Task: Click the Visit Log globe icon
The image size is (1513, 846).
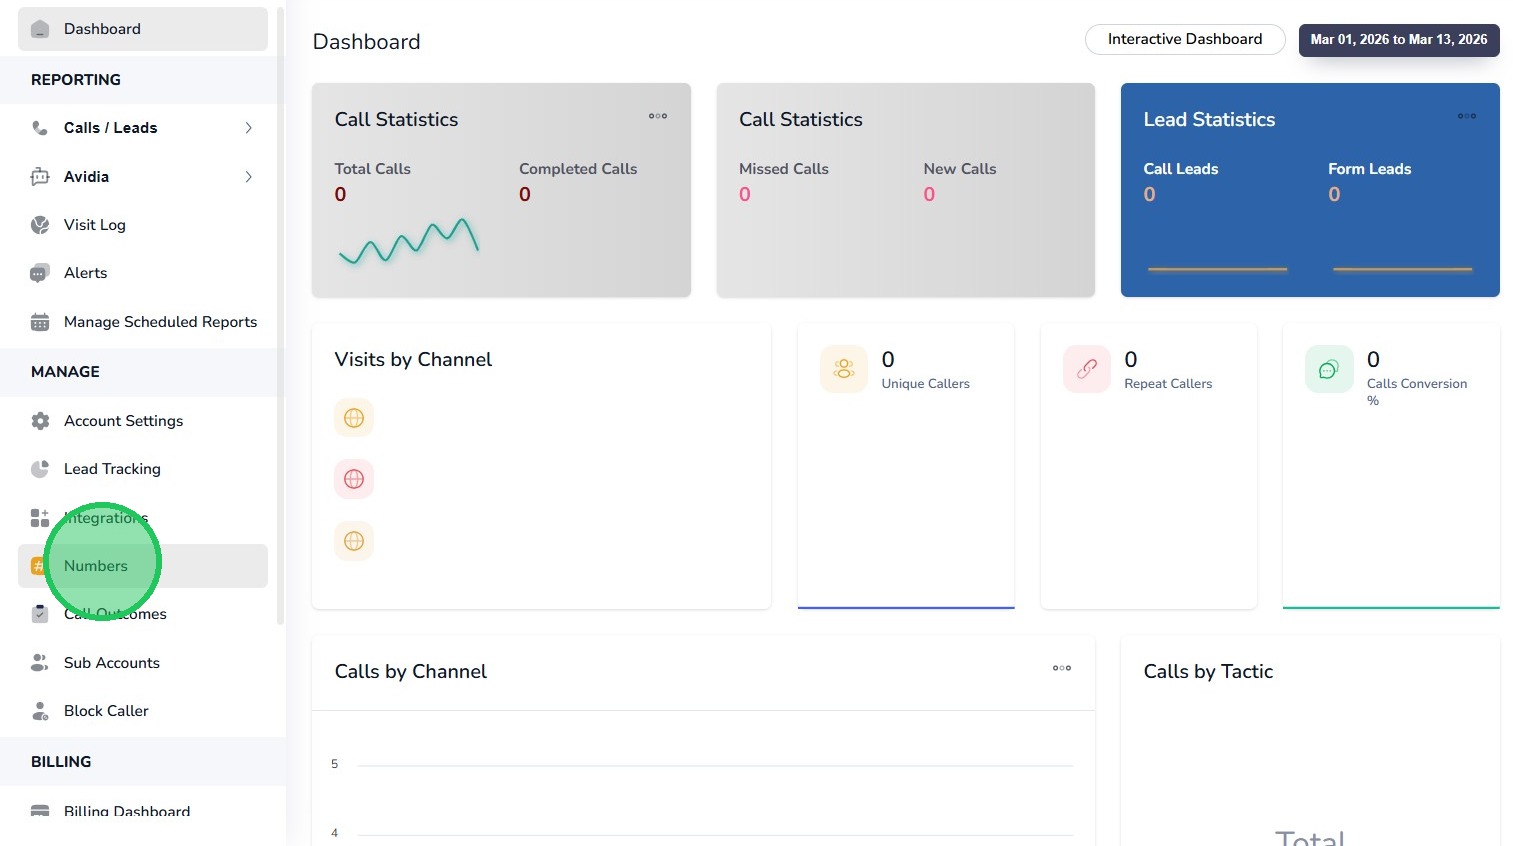Action: (x=40, y=225)
